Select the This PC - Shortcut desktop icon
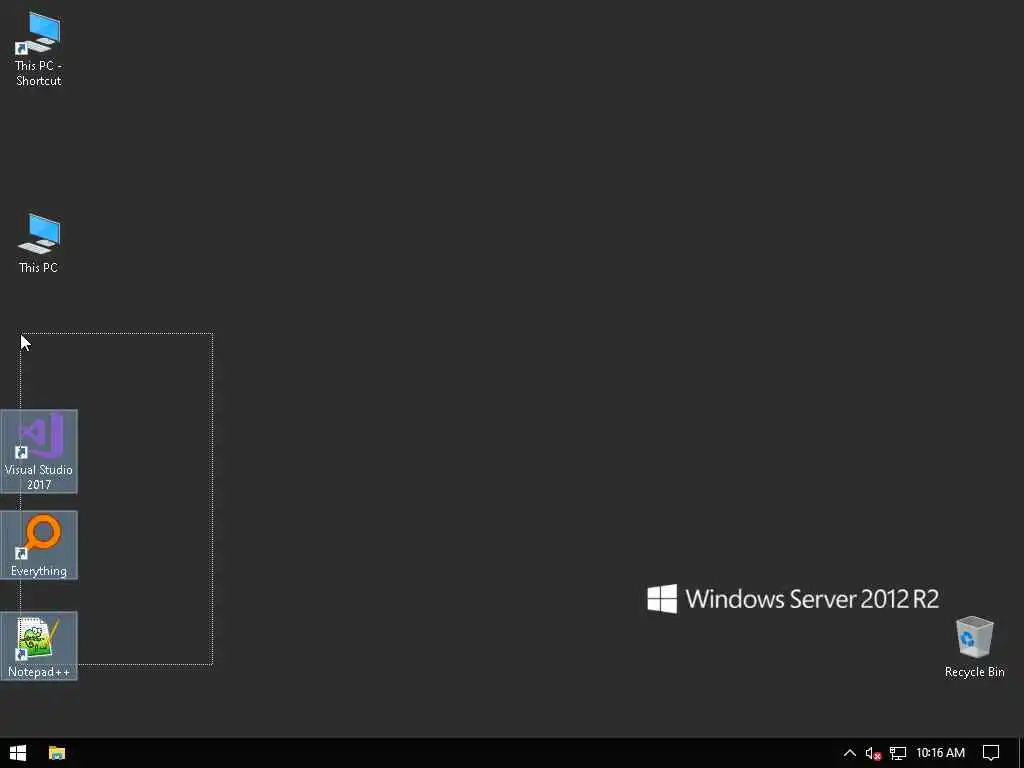 39,49
